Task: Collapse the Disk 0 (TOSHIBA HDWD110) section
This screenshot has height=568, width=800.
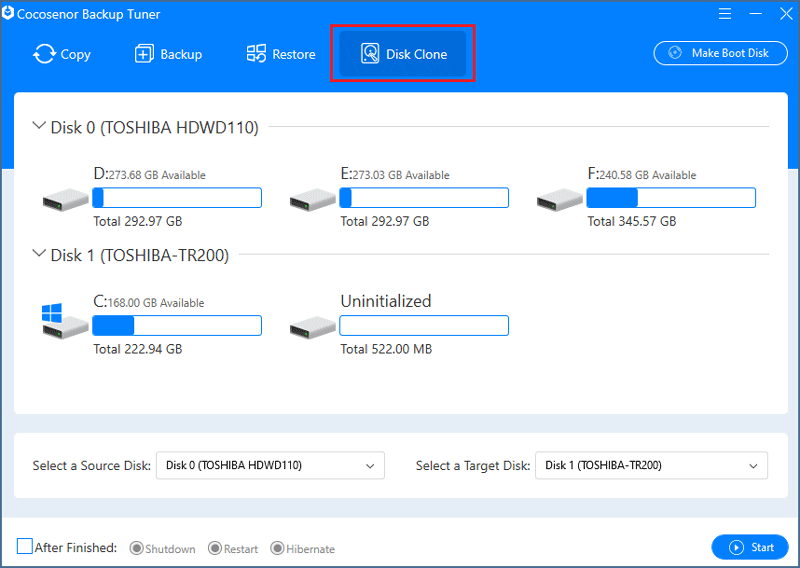Action: coord(39,126)
